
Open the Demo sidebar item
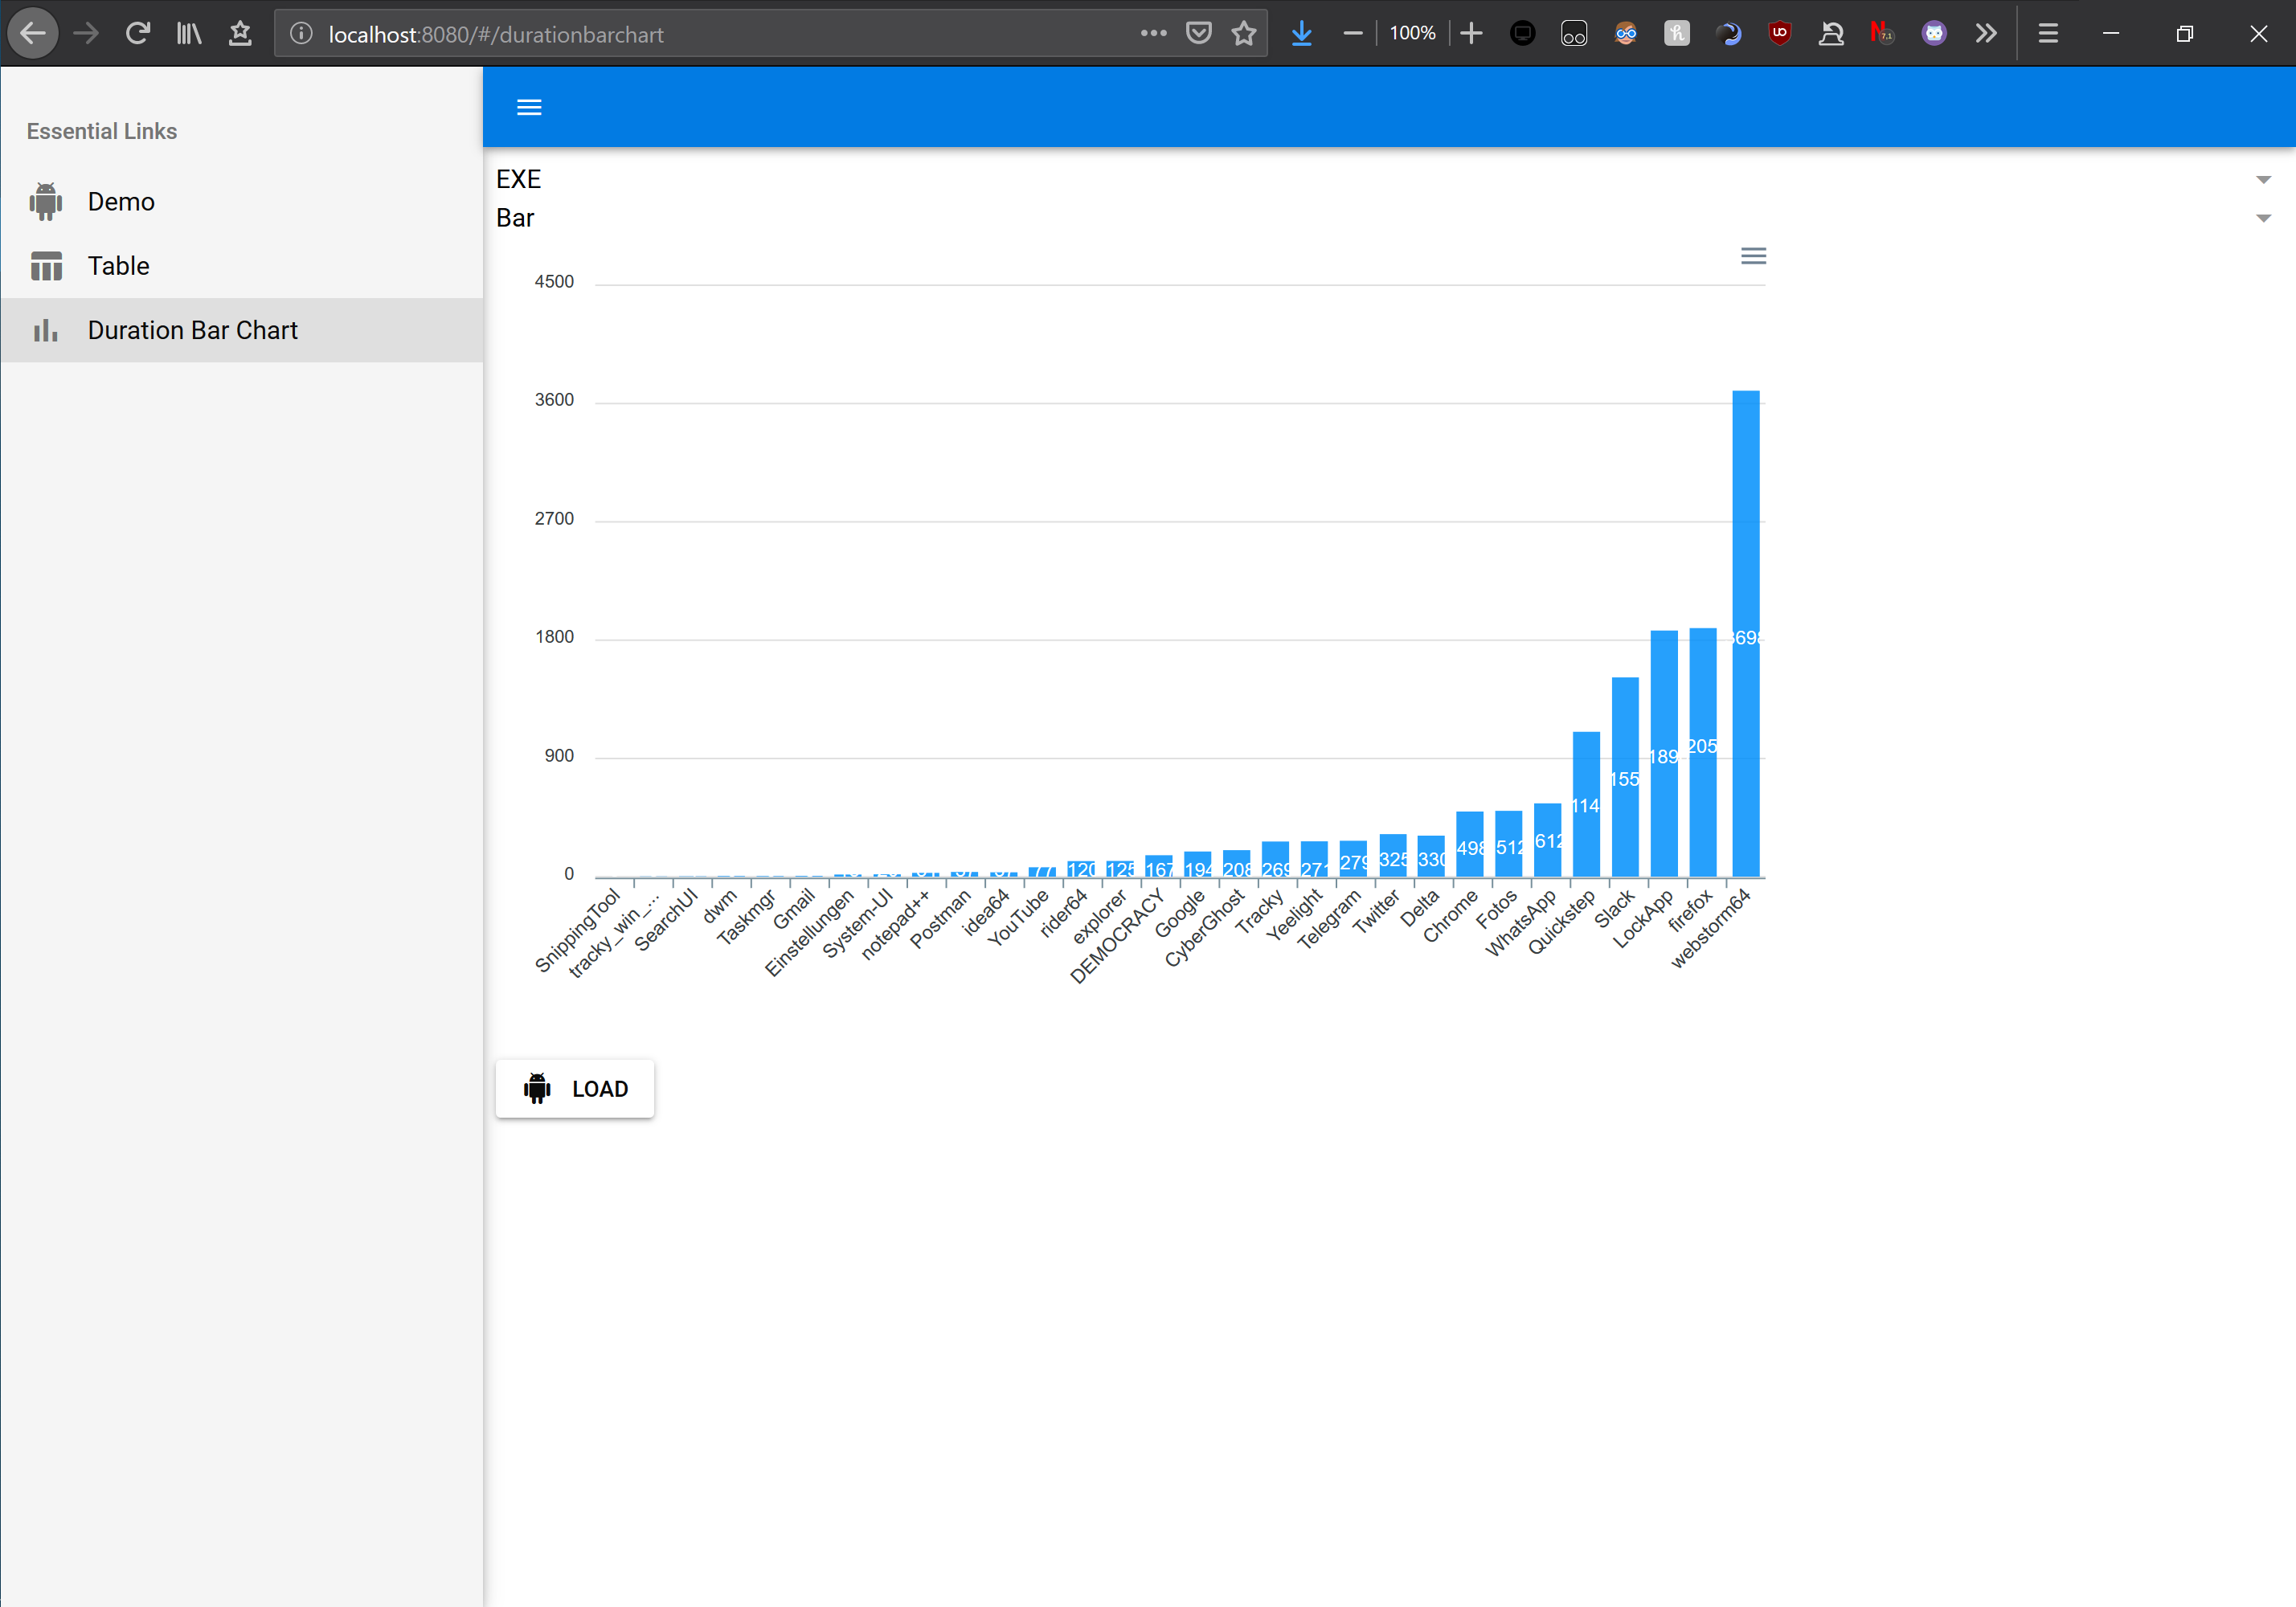[x=121, y=202]
